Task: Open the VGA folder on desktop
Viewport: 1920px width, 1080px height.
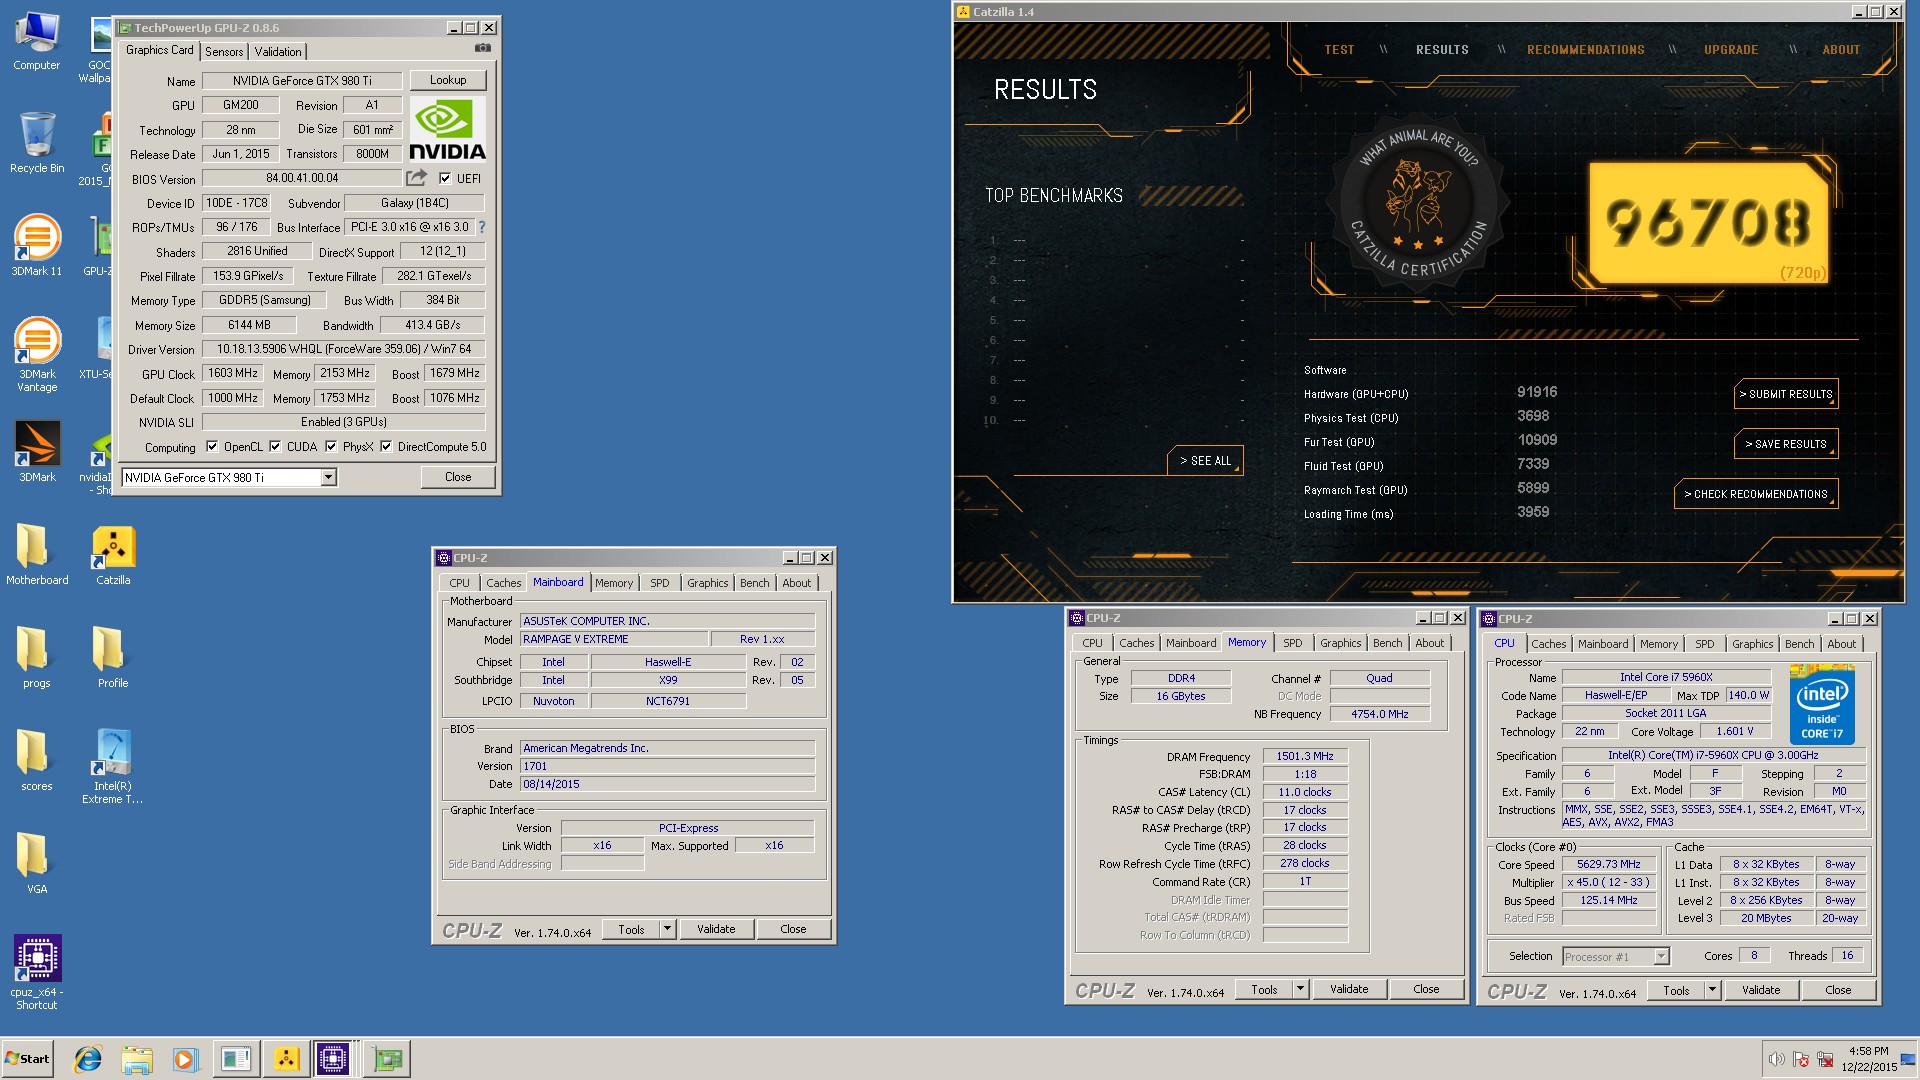Action: point(37,863)
